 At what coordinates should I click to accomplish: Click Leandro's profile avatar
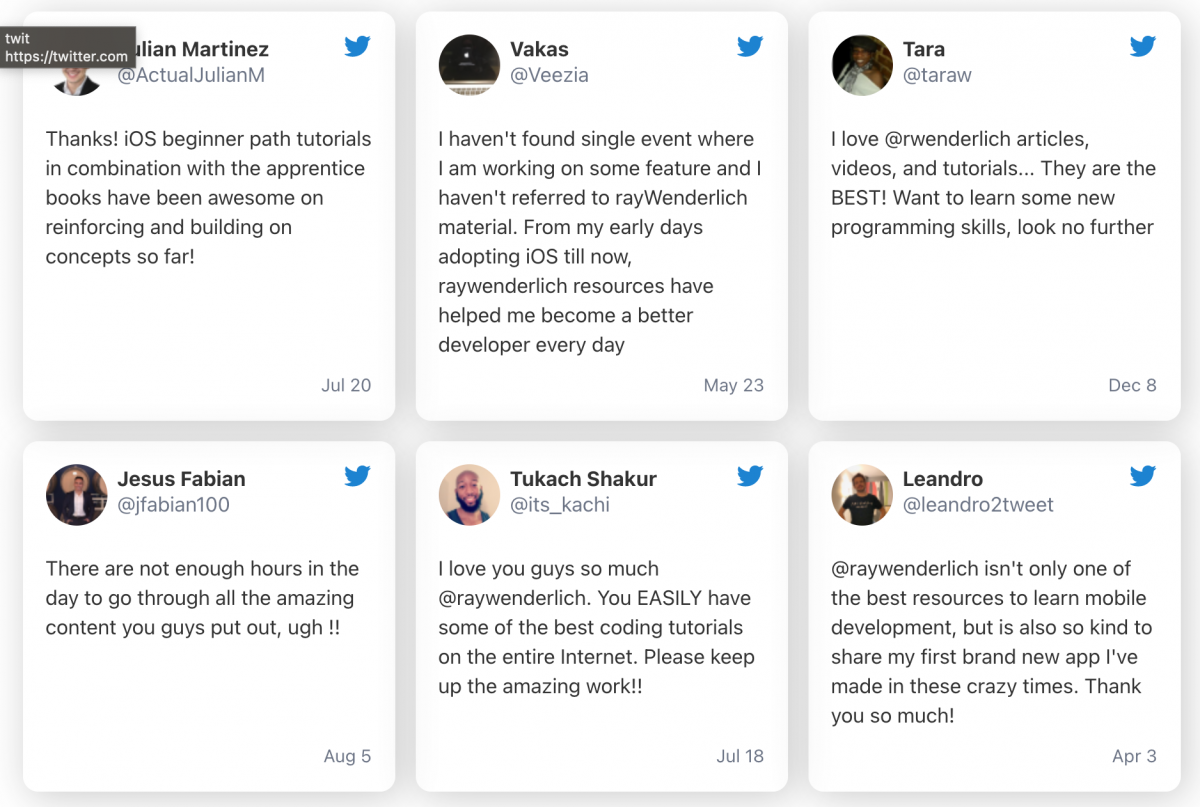[x=862, y=495]
